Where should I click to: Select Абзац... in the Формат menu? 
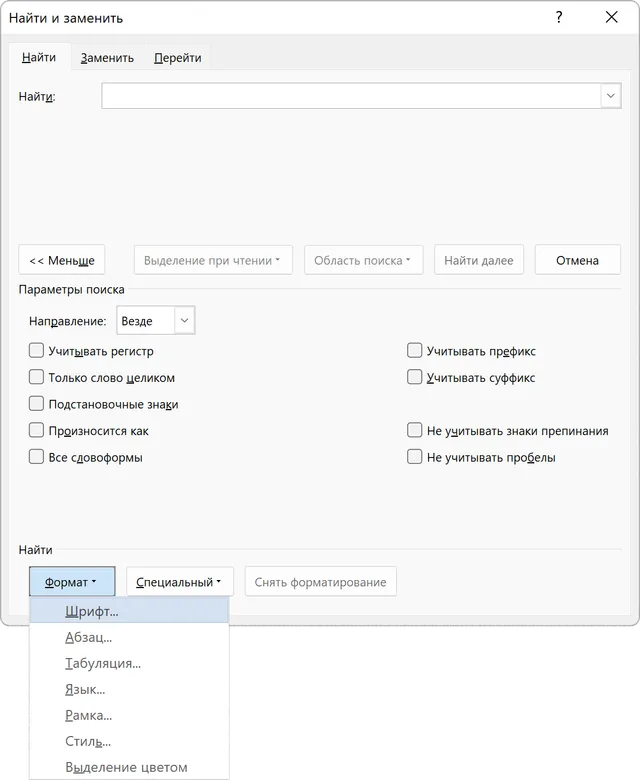(x=129, y=637)
